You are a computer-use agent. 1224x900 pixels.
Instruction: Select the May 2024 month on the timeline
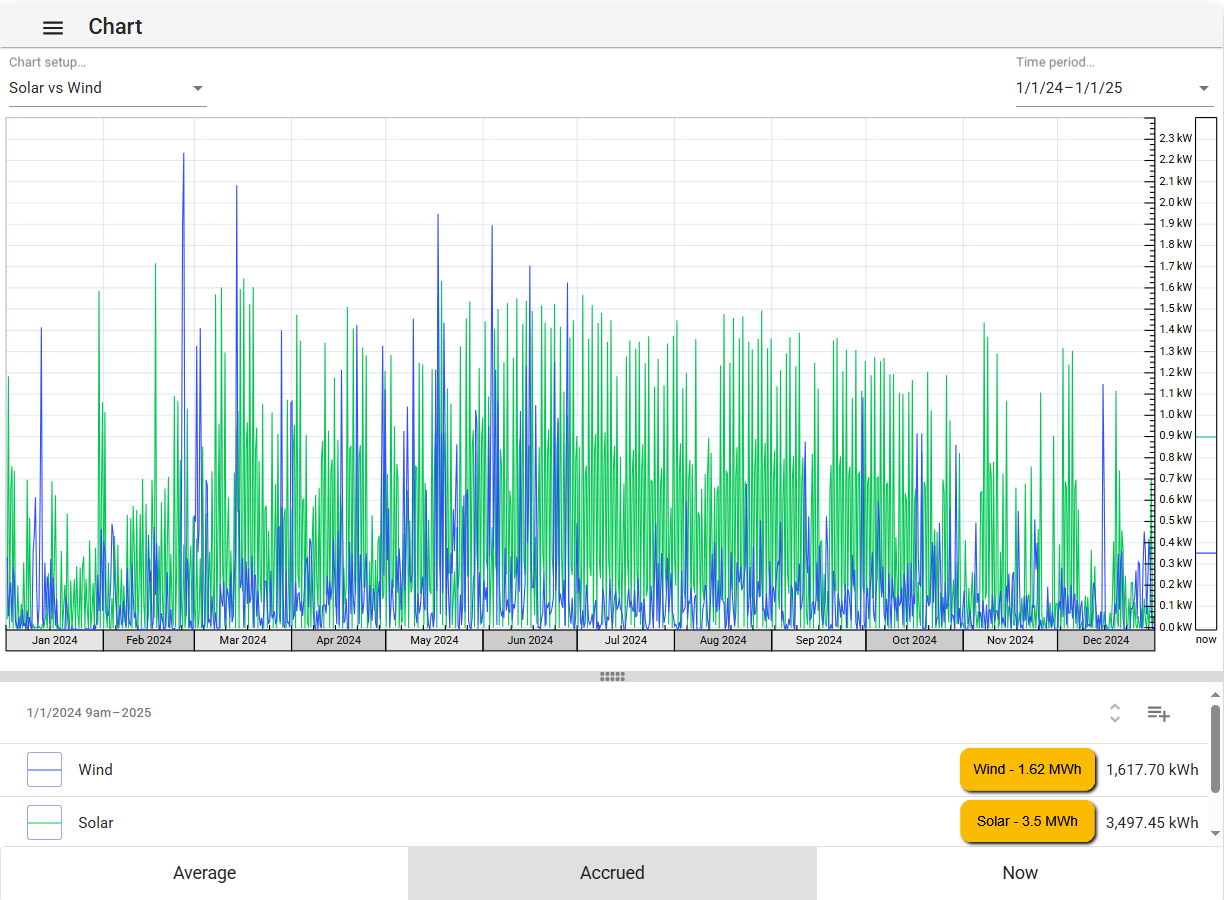point(434,640)
